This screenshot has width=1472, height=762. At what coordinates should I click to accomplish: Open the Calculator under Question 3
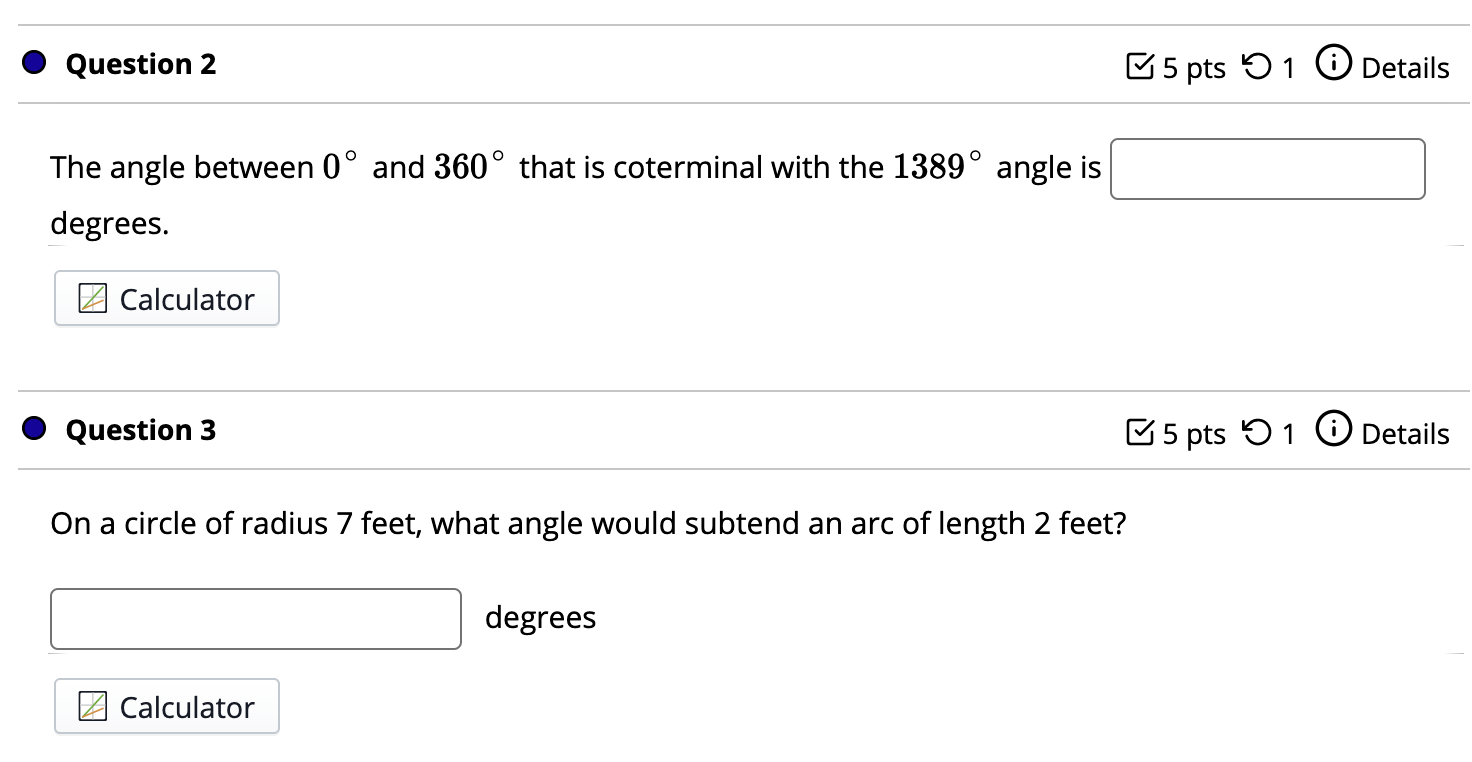(x=167, y=706)
